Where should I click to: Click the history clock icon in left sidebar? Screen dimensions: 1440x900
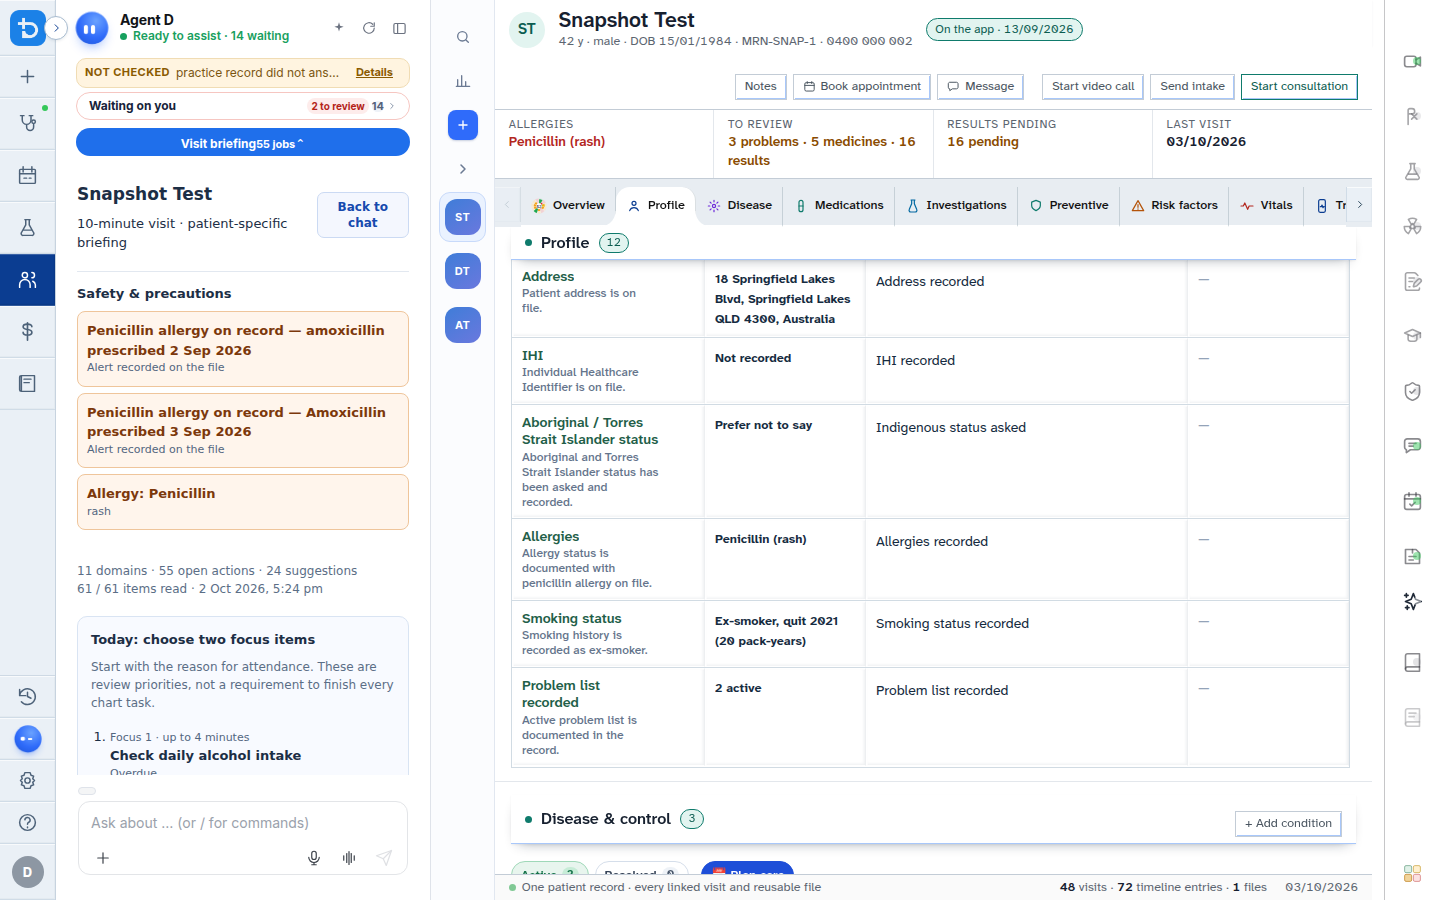click(28, 696)
